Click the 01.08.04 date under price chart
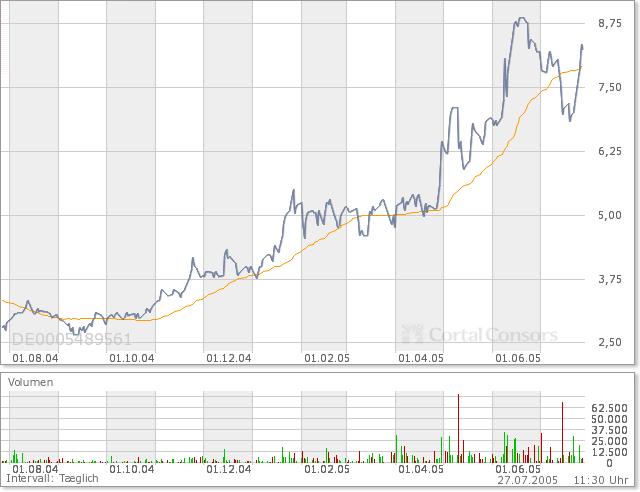Image resolution: width=640 pixels, height=492 pixels. [x=35, y=358]
